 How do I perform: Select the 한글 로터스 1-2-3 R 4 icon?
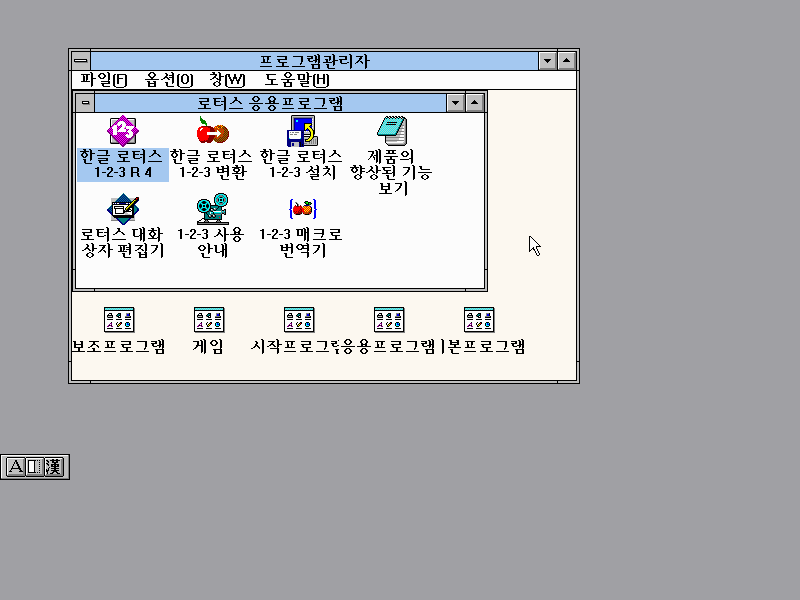(123, 131)
